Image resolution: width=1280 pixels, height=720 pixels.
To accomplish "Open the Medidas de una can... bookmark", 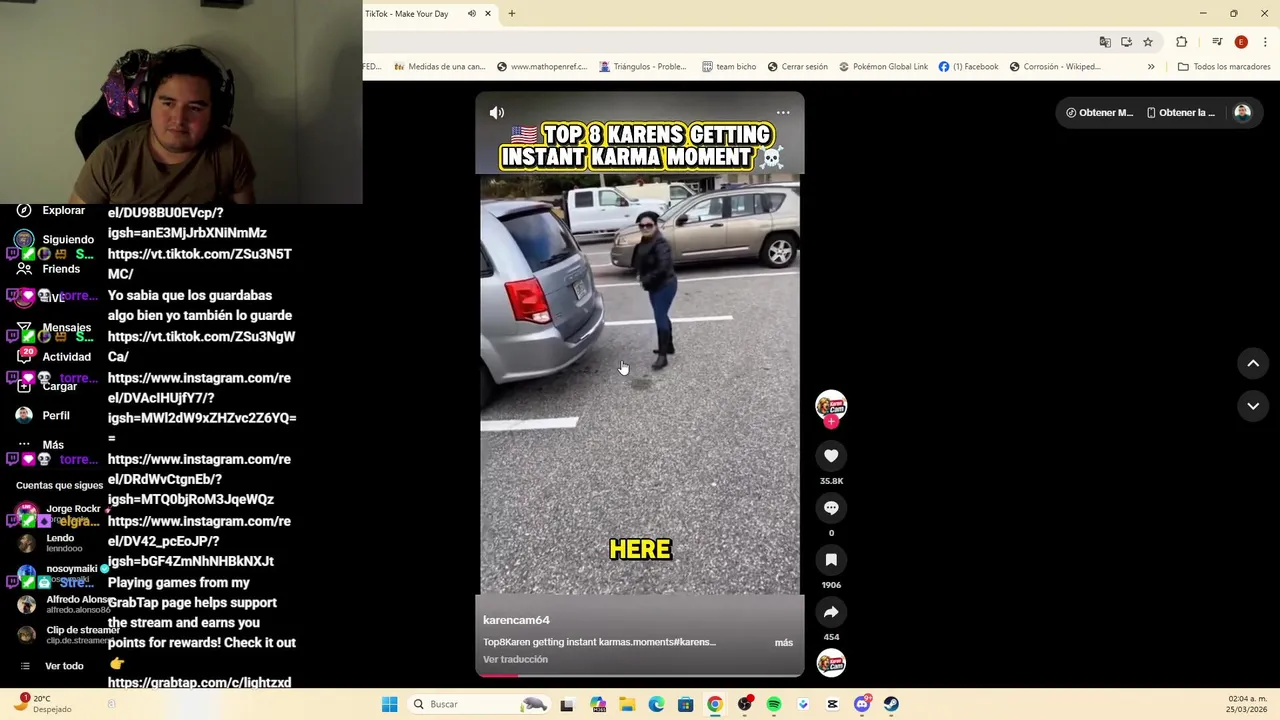I will [x=440, y=67].
